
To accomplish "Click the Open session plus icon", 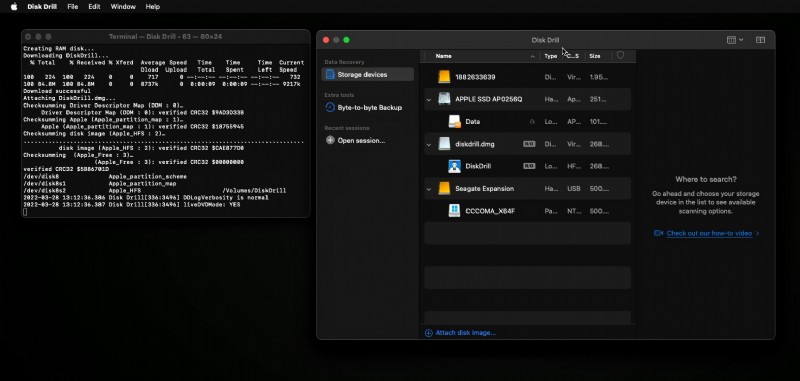I will pyautogui.click(x=330, y=140).
